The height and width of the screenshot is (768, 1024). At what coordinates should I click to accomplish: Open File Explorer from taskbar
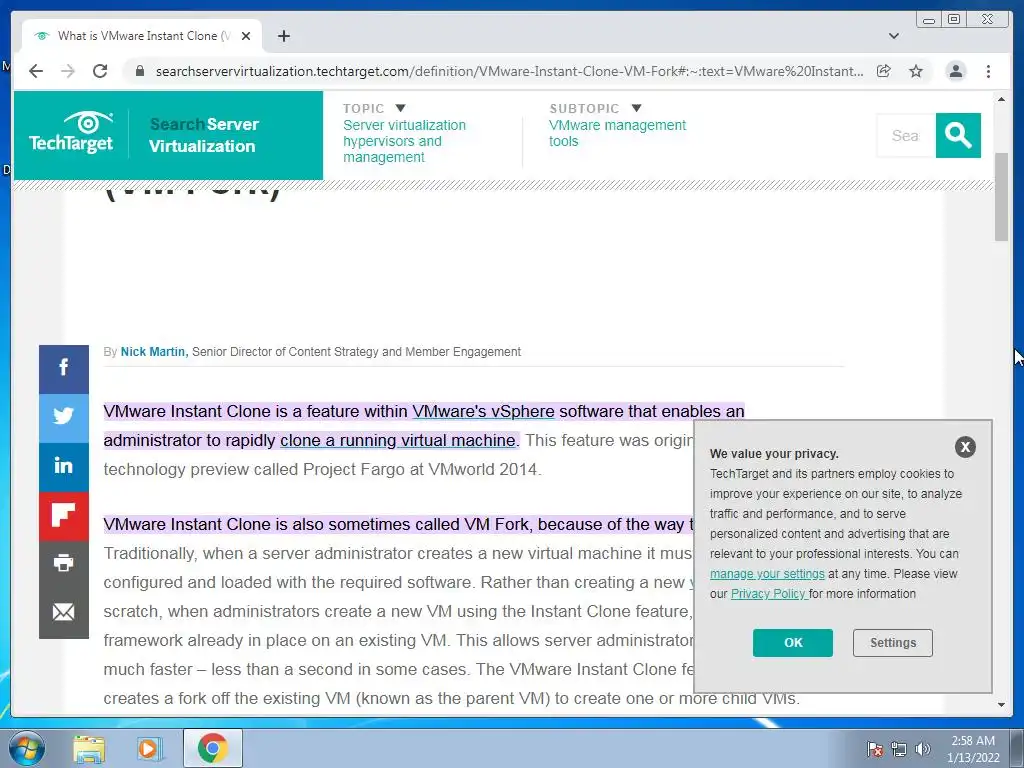click(x=89, y=748)
